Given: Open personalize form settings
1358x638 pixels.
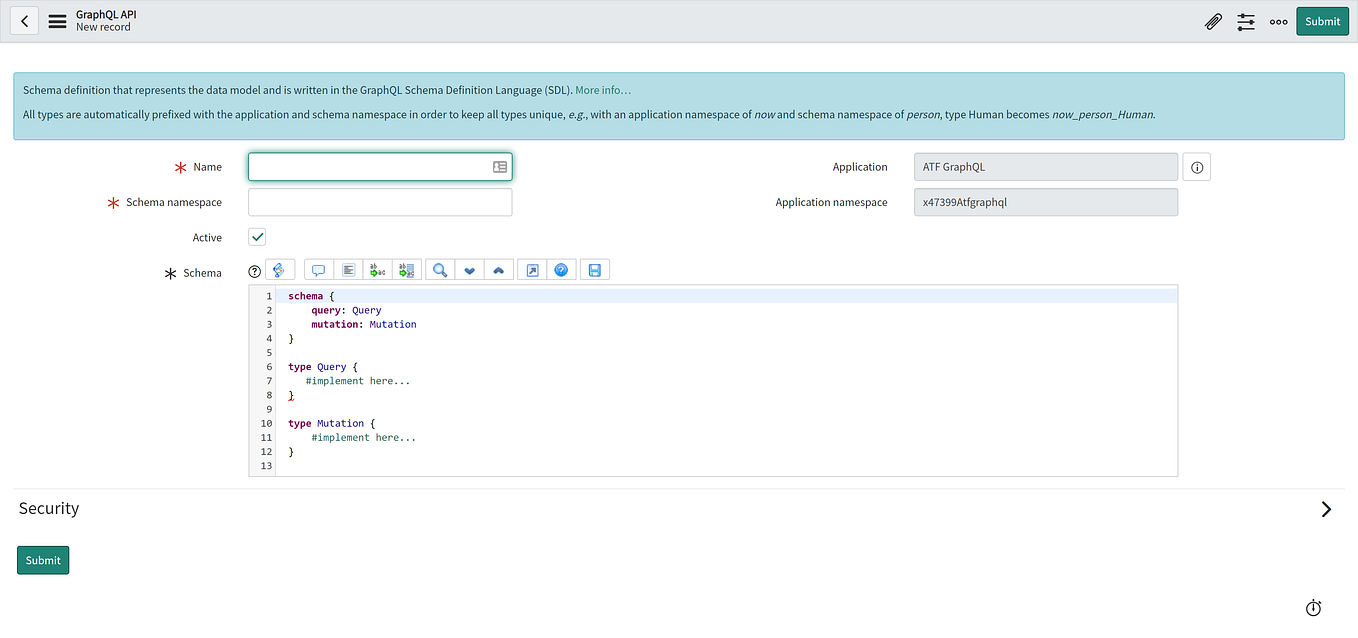Looking at the screenshot, I should pos(1245,21).
